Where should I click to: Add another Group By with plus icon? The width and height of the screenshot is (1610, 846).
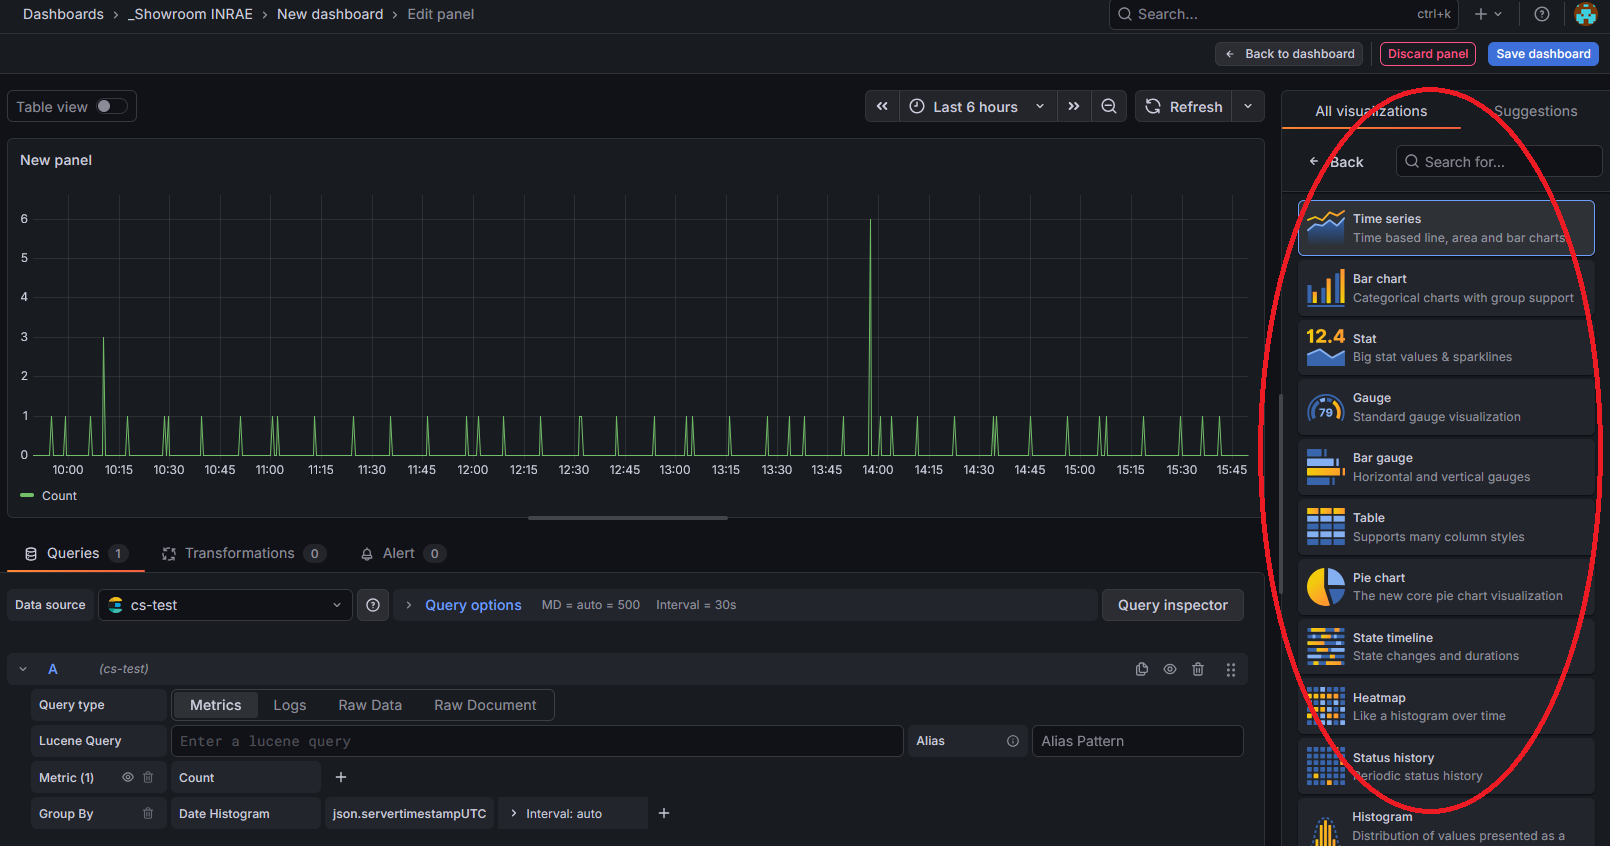(x=664, y=813)
